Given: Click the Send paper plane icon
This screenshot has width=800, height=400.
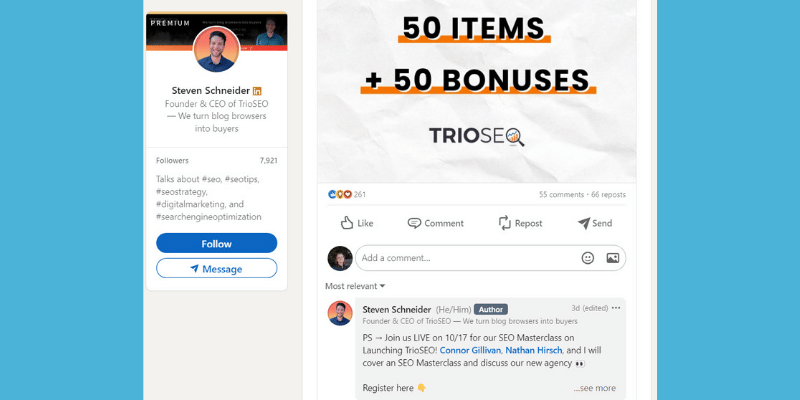Looking at the screenshot, I should (x=584, y=223).
